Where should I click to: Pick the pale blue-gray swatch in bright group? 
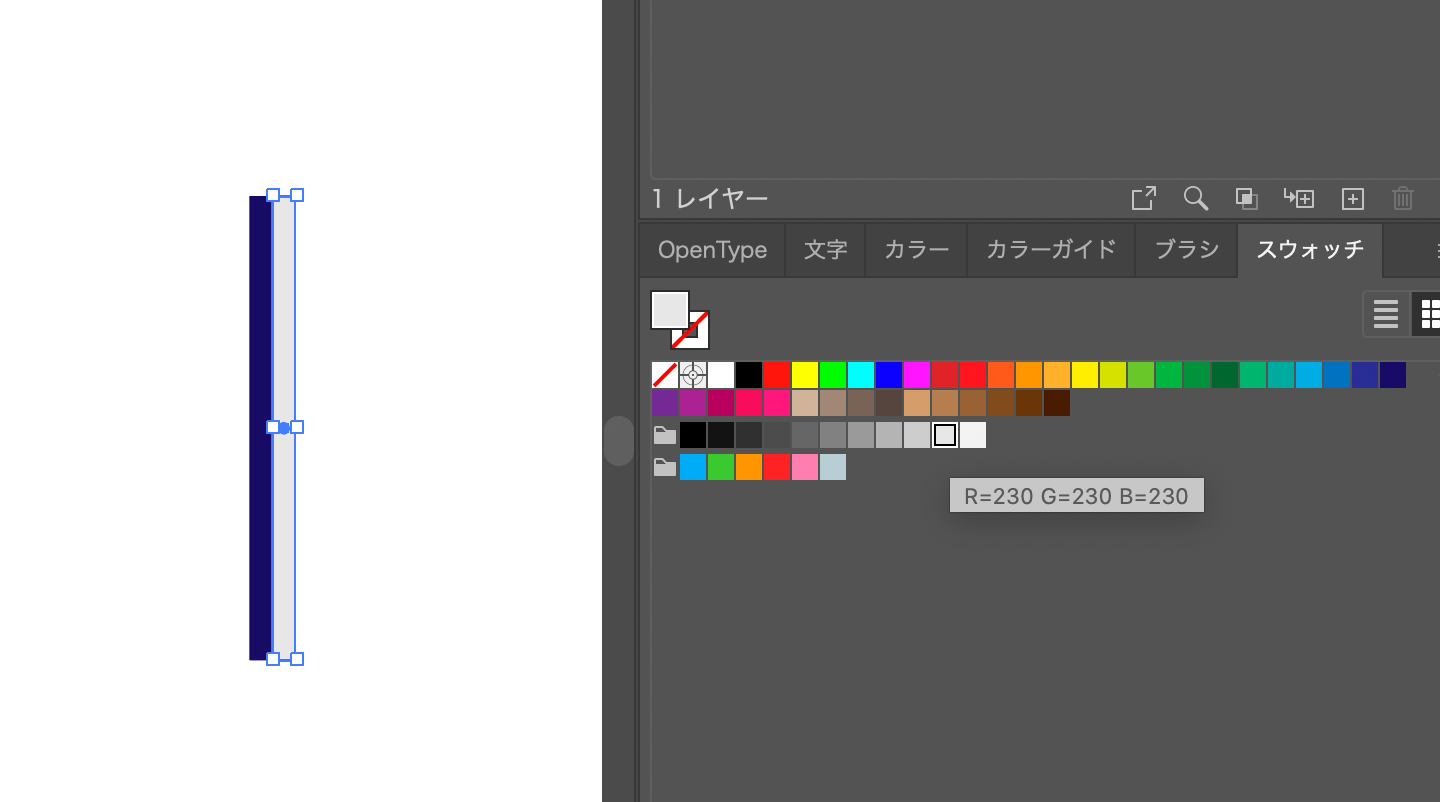pos(833,467)
